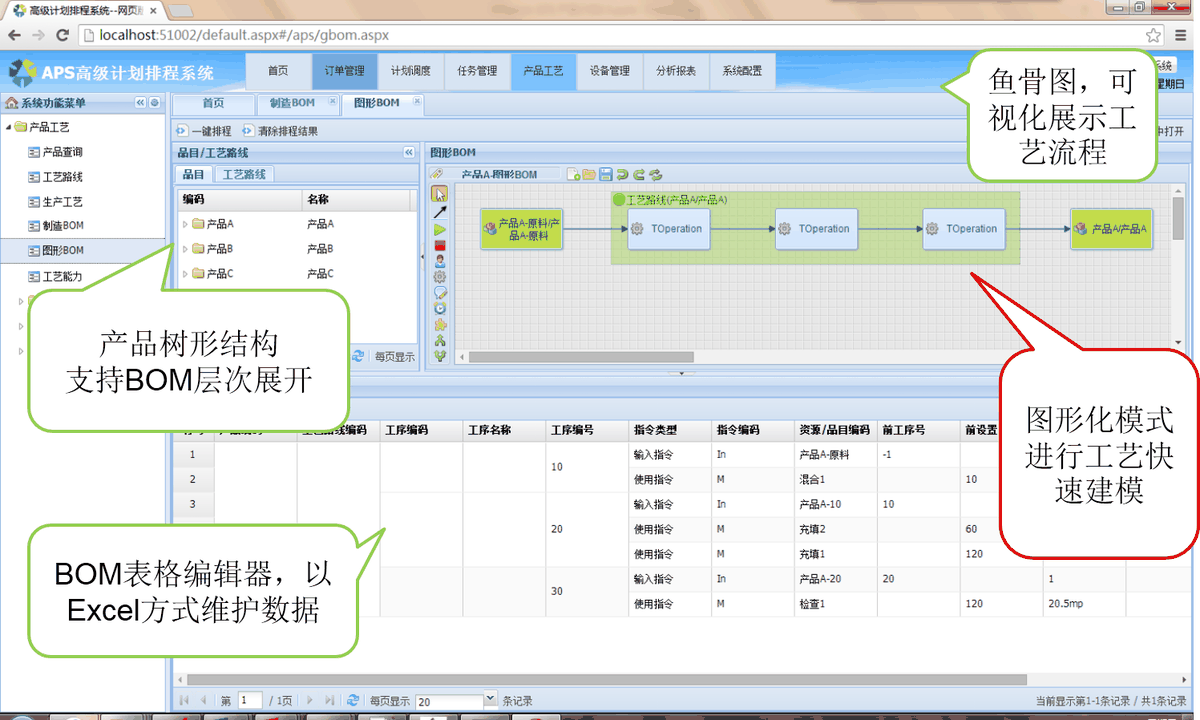Expand the 产品A tree node
The image size is (1200, 720).
click(x=185, y=224)
